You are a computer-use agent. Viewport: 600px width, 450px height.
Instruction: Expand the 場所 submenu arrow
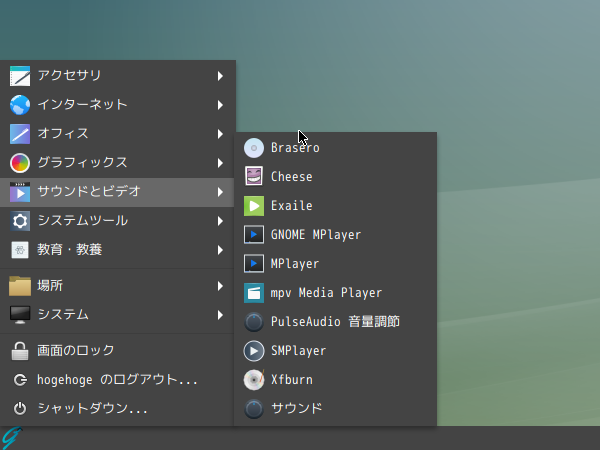pos(220,286)
